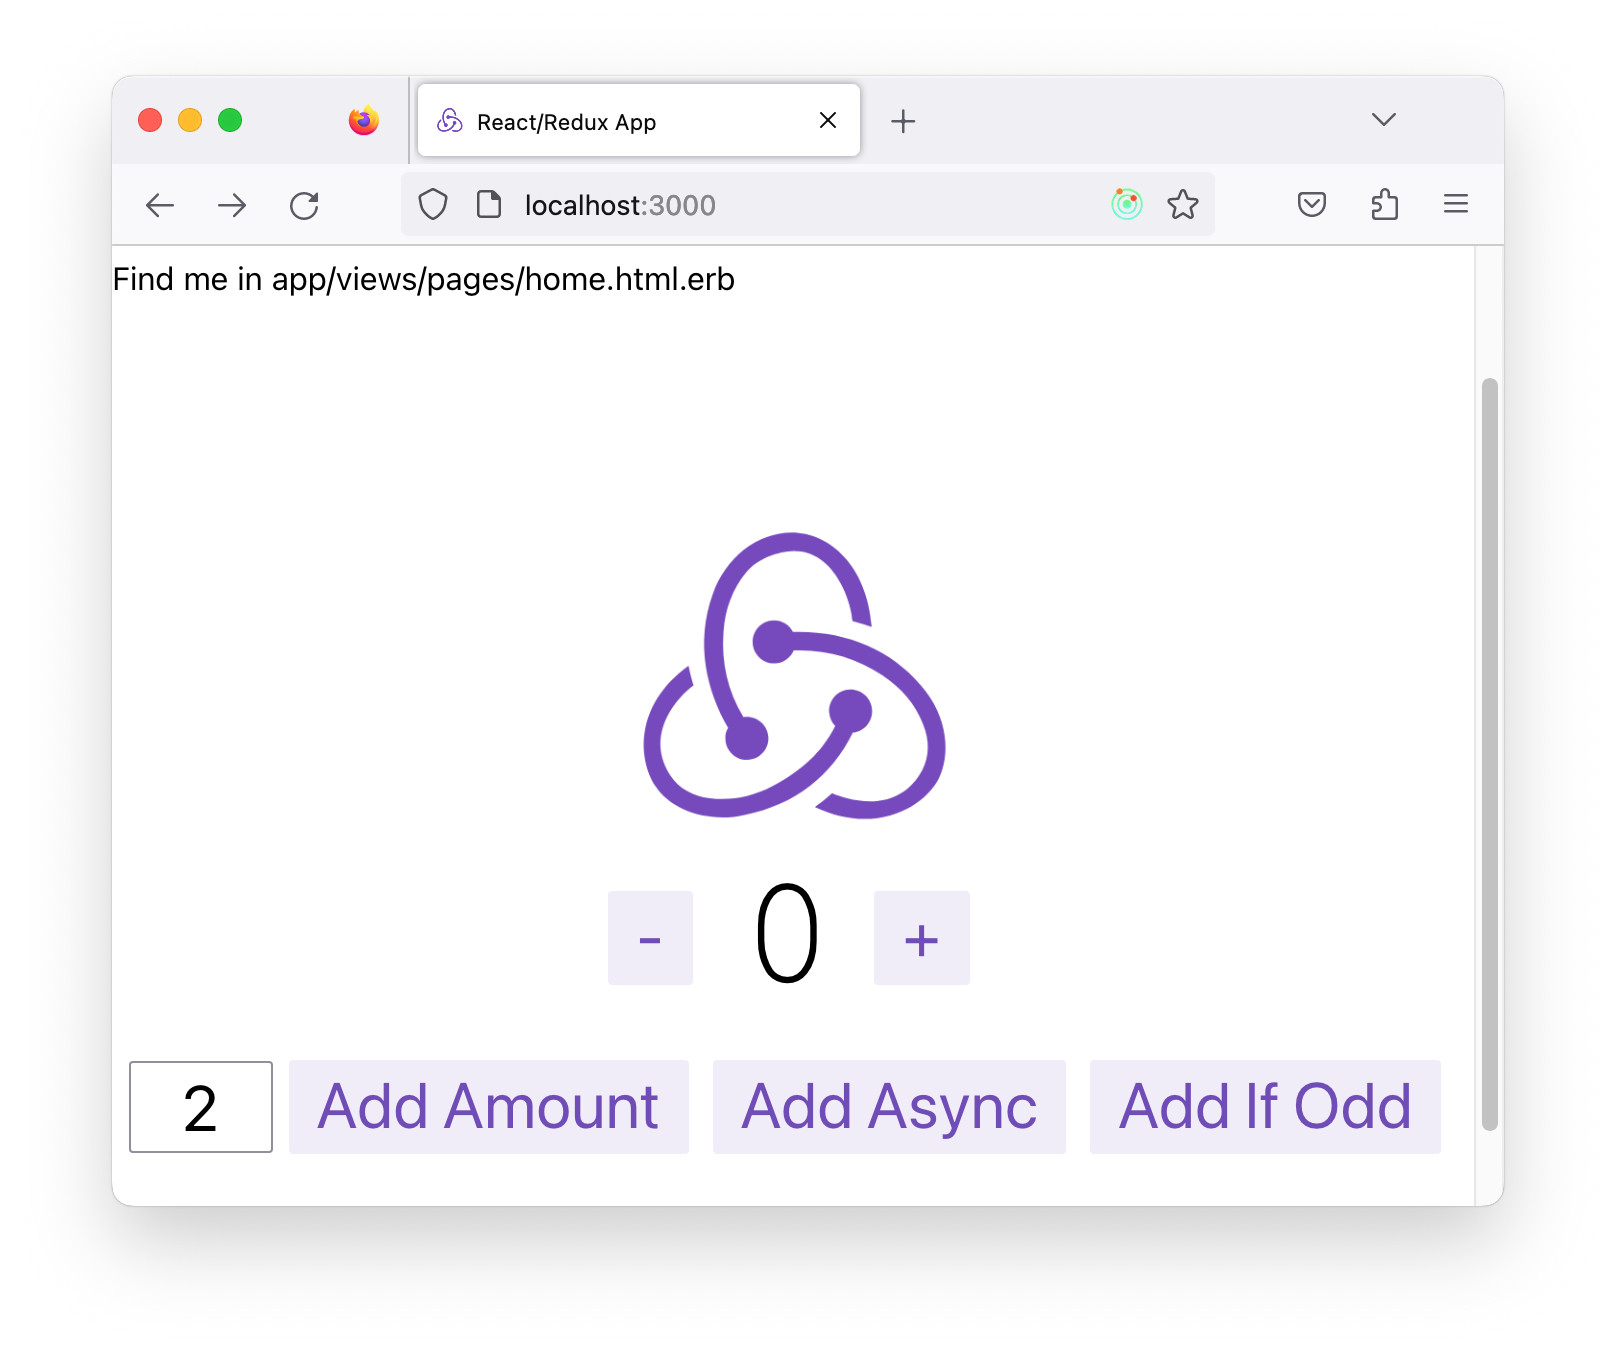Open the Extensions puzzle piece menu
The width and height of the screenshot is (1616, 1354).
point(1384,205)
